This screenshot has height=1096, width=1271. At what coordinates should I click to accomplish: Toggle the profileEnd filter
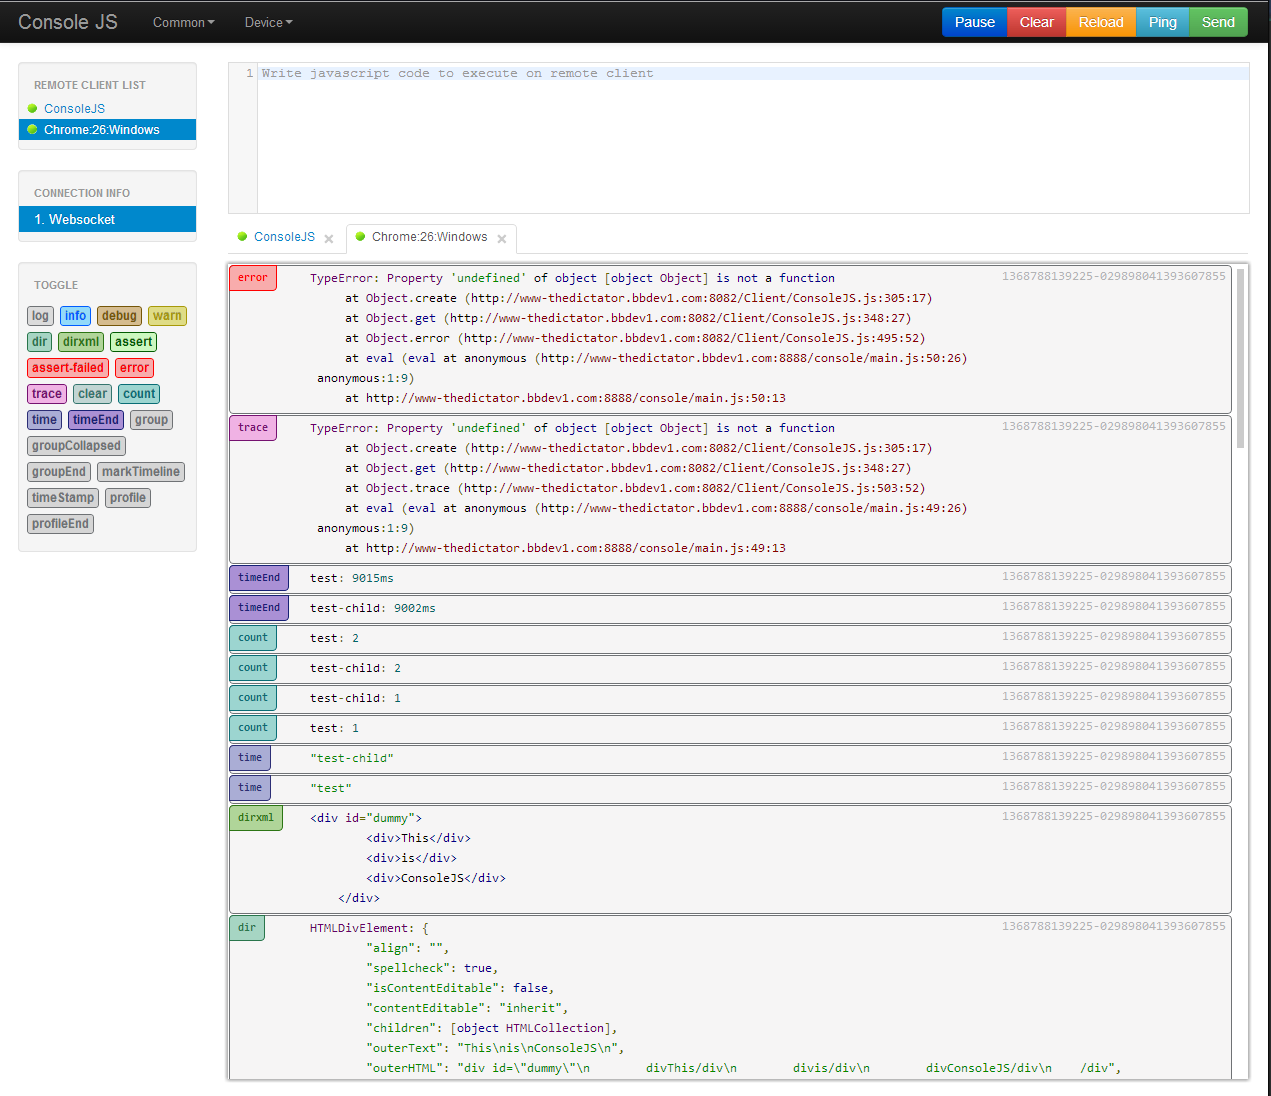tap(60, 524)
